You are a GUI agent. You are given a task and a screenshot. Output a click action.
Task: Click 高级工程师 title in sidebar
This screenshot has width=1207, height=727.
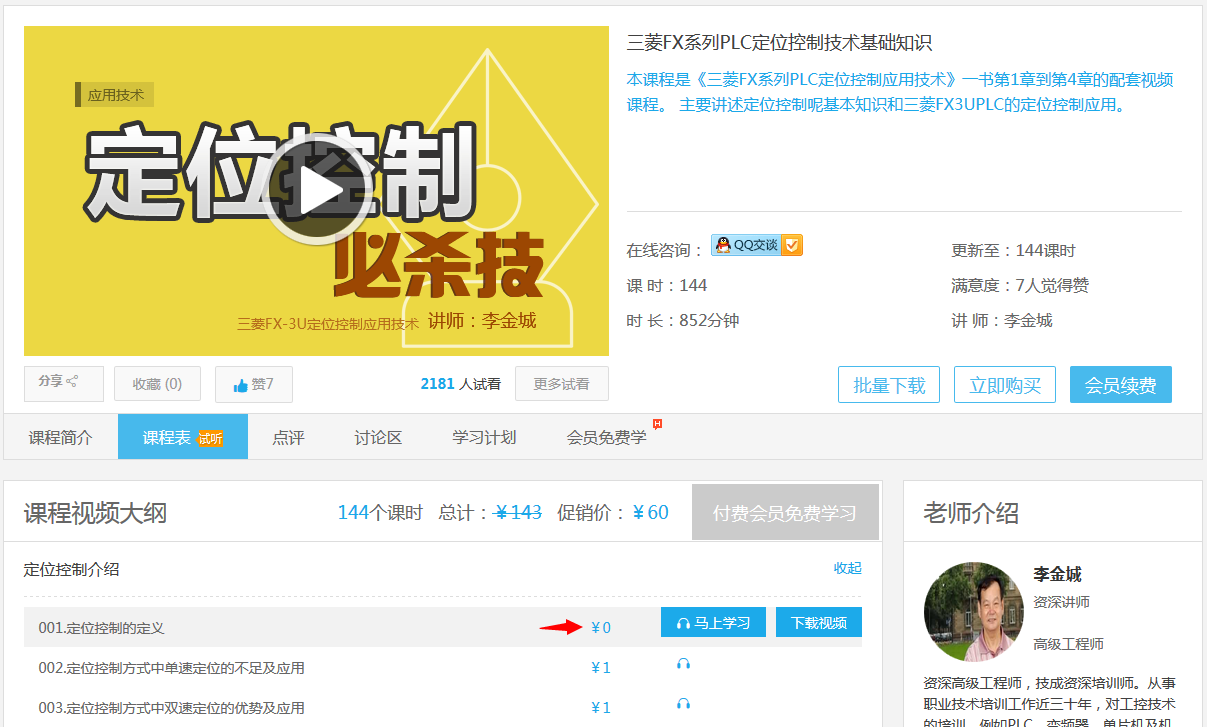click(1069, 644)
